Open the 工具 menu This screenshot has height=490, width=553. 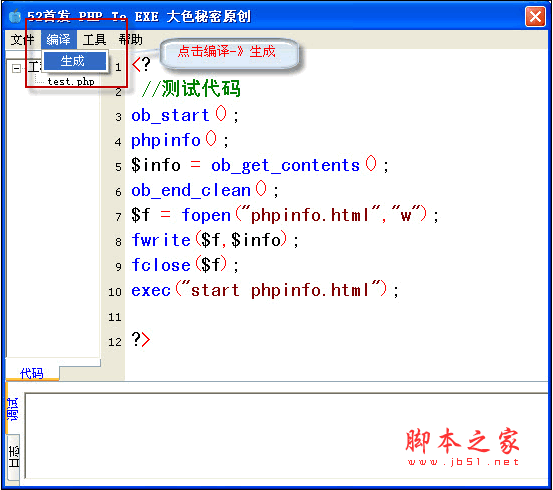pyautogui.click(x=94, y=40)
